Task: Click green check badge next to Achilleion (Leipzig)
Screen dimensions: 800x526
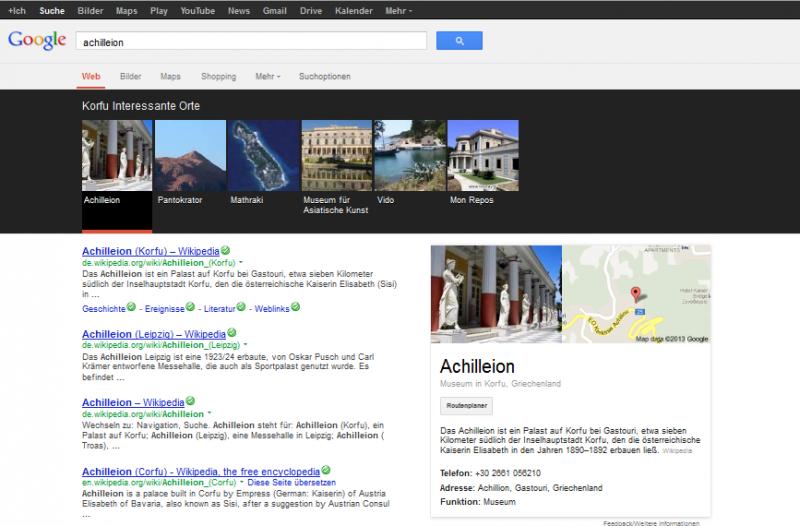Action: [x=232, y=333]
